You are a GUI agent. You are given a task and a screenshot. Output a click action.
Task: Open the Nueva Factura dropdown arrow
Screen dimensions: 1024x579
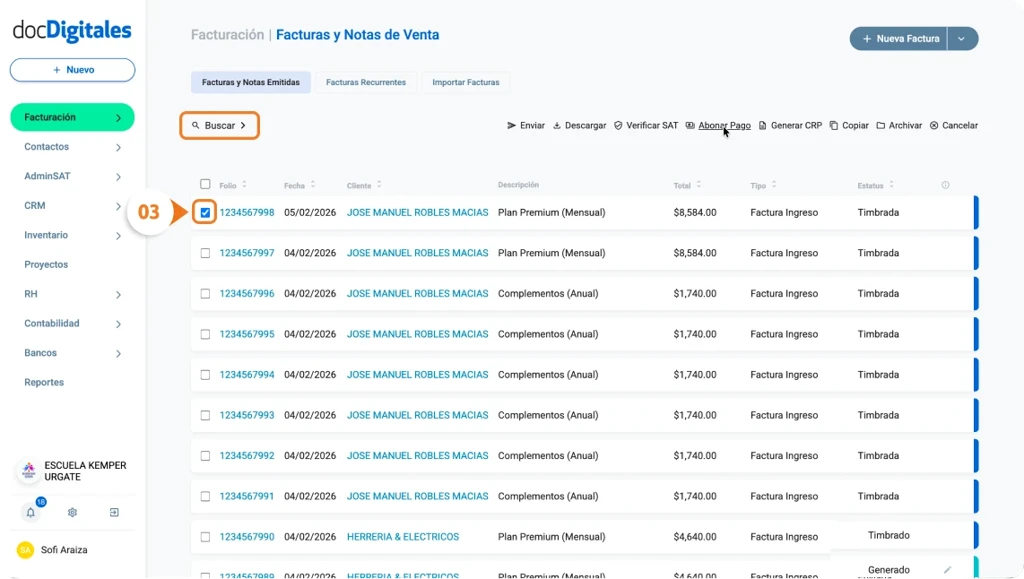pos(962,39)
